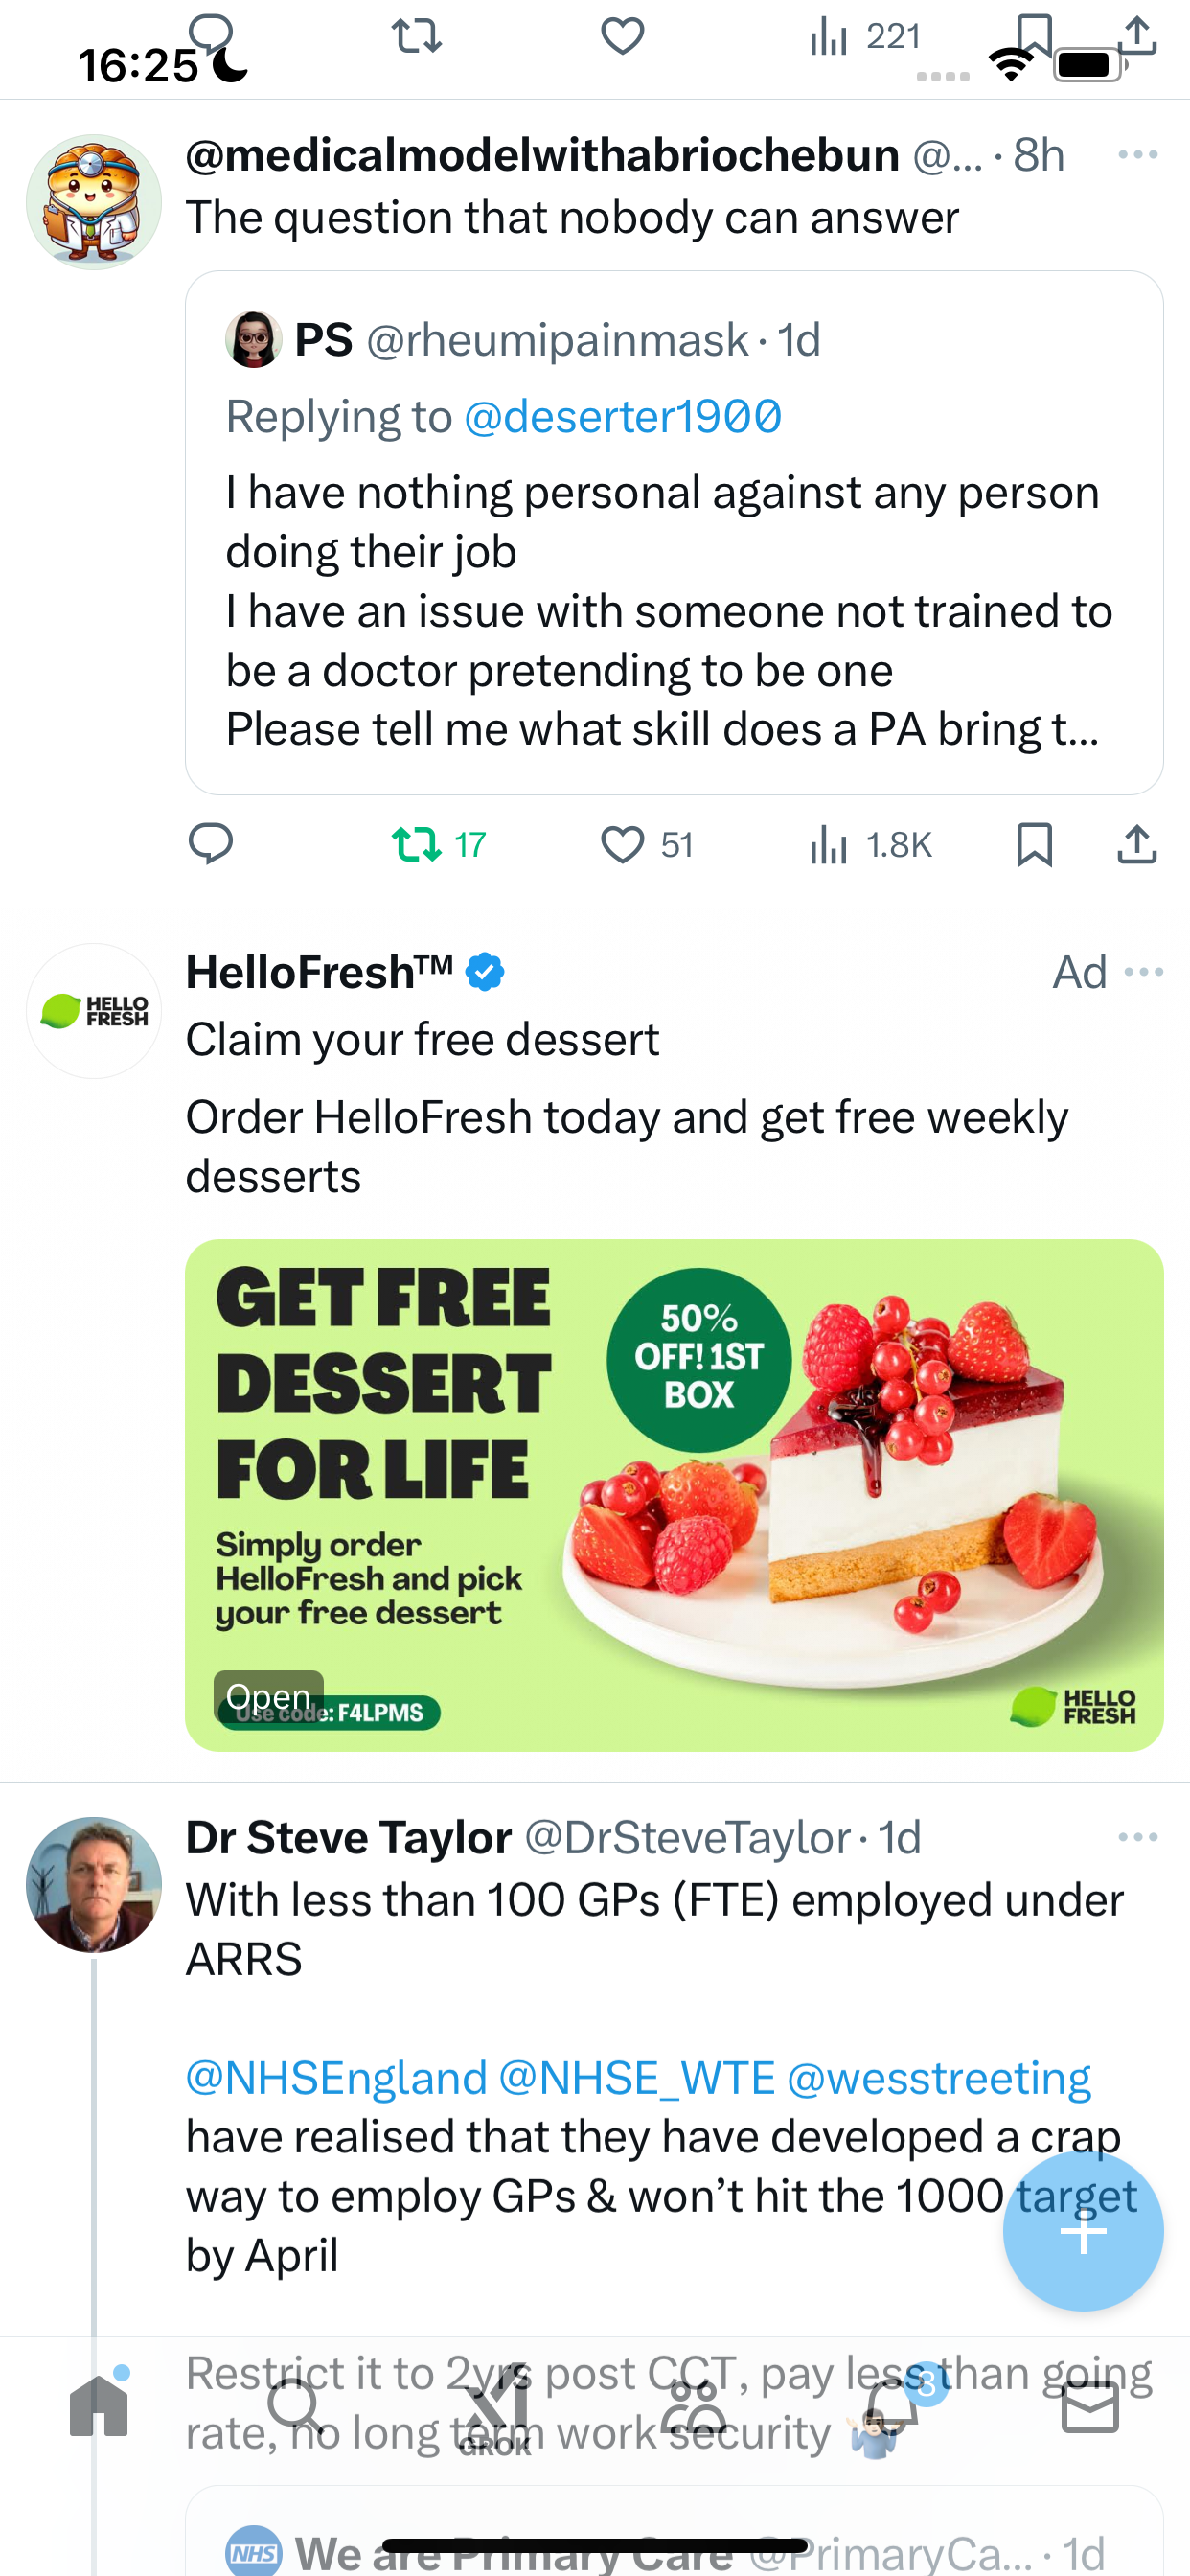Share the medicalmodelwithabriochebun tweet

pos(1137,844)
